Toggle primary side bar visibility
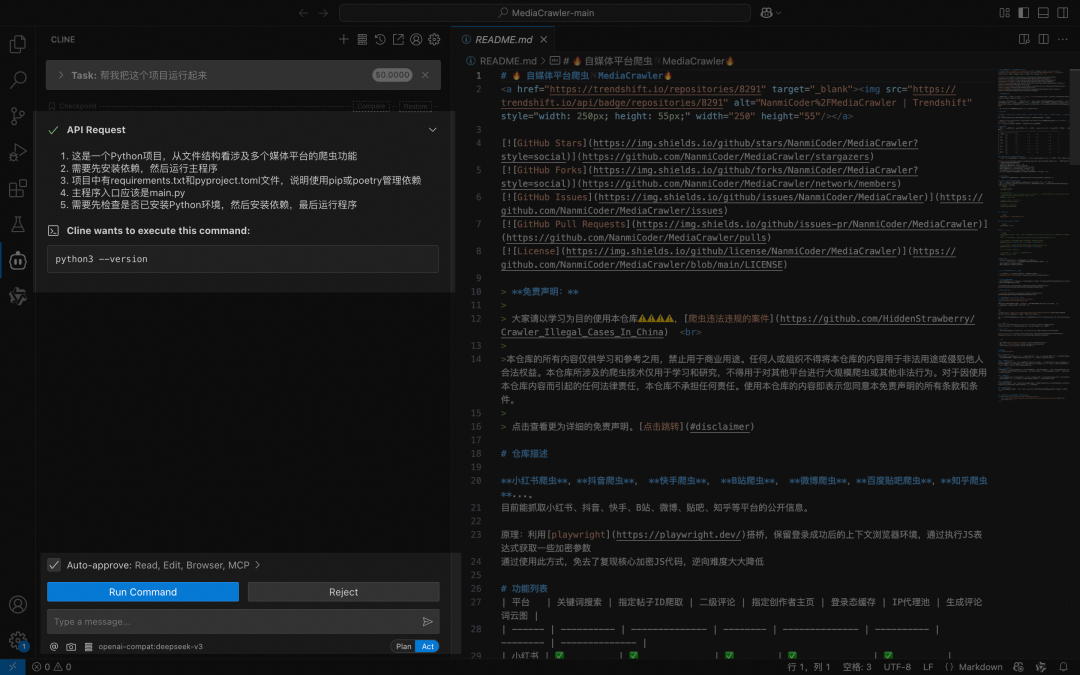Screen dimensions: 1080x675 (1024, 12)
